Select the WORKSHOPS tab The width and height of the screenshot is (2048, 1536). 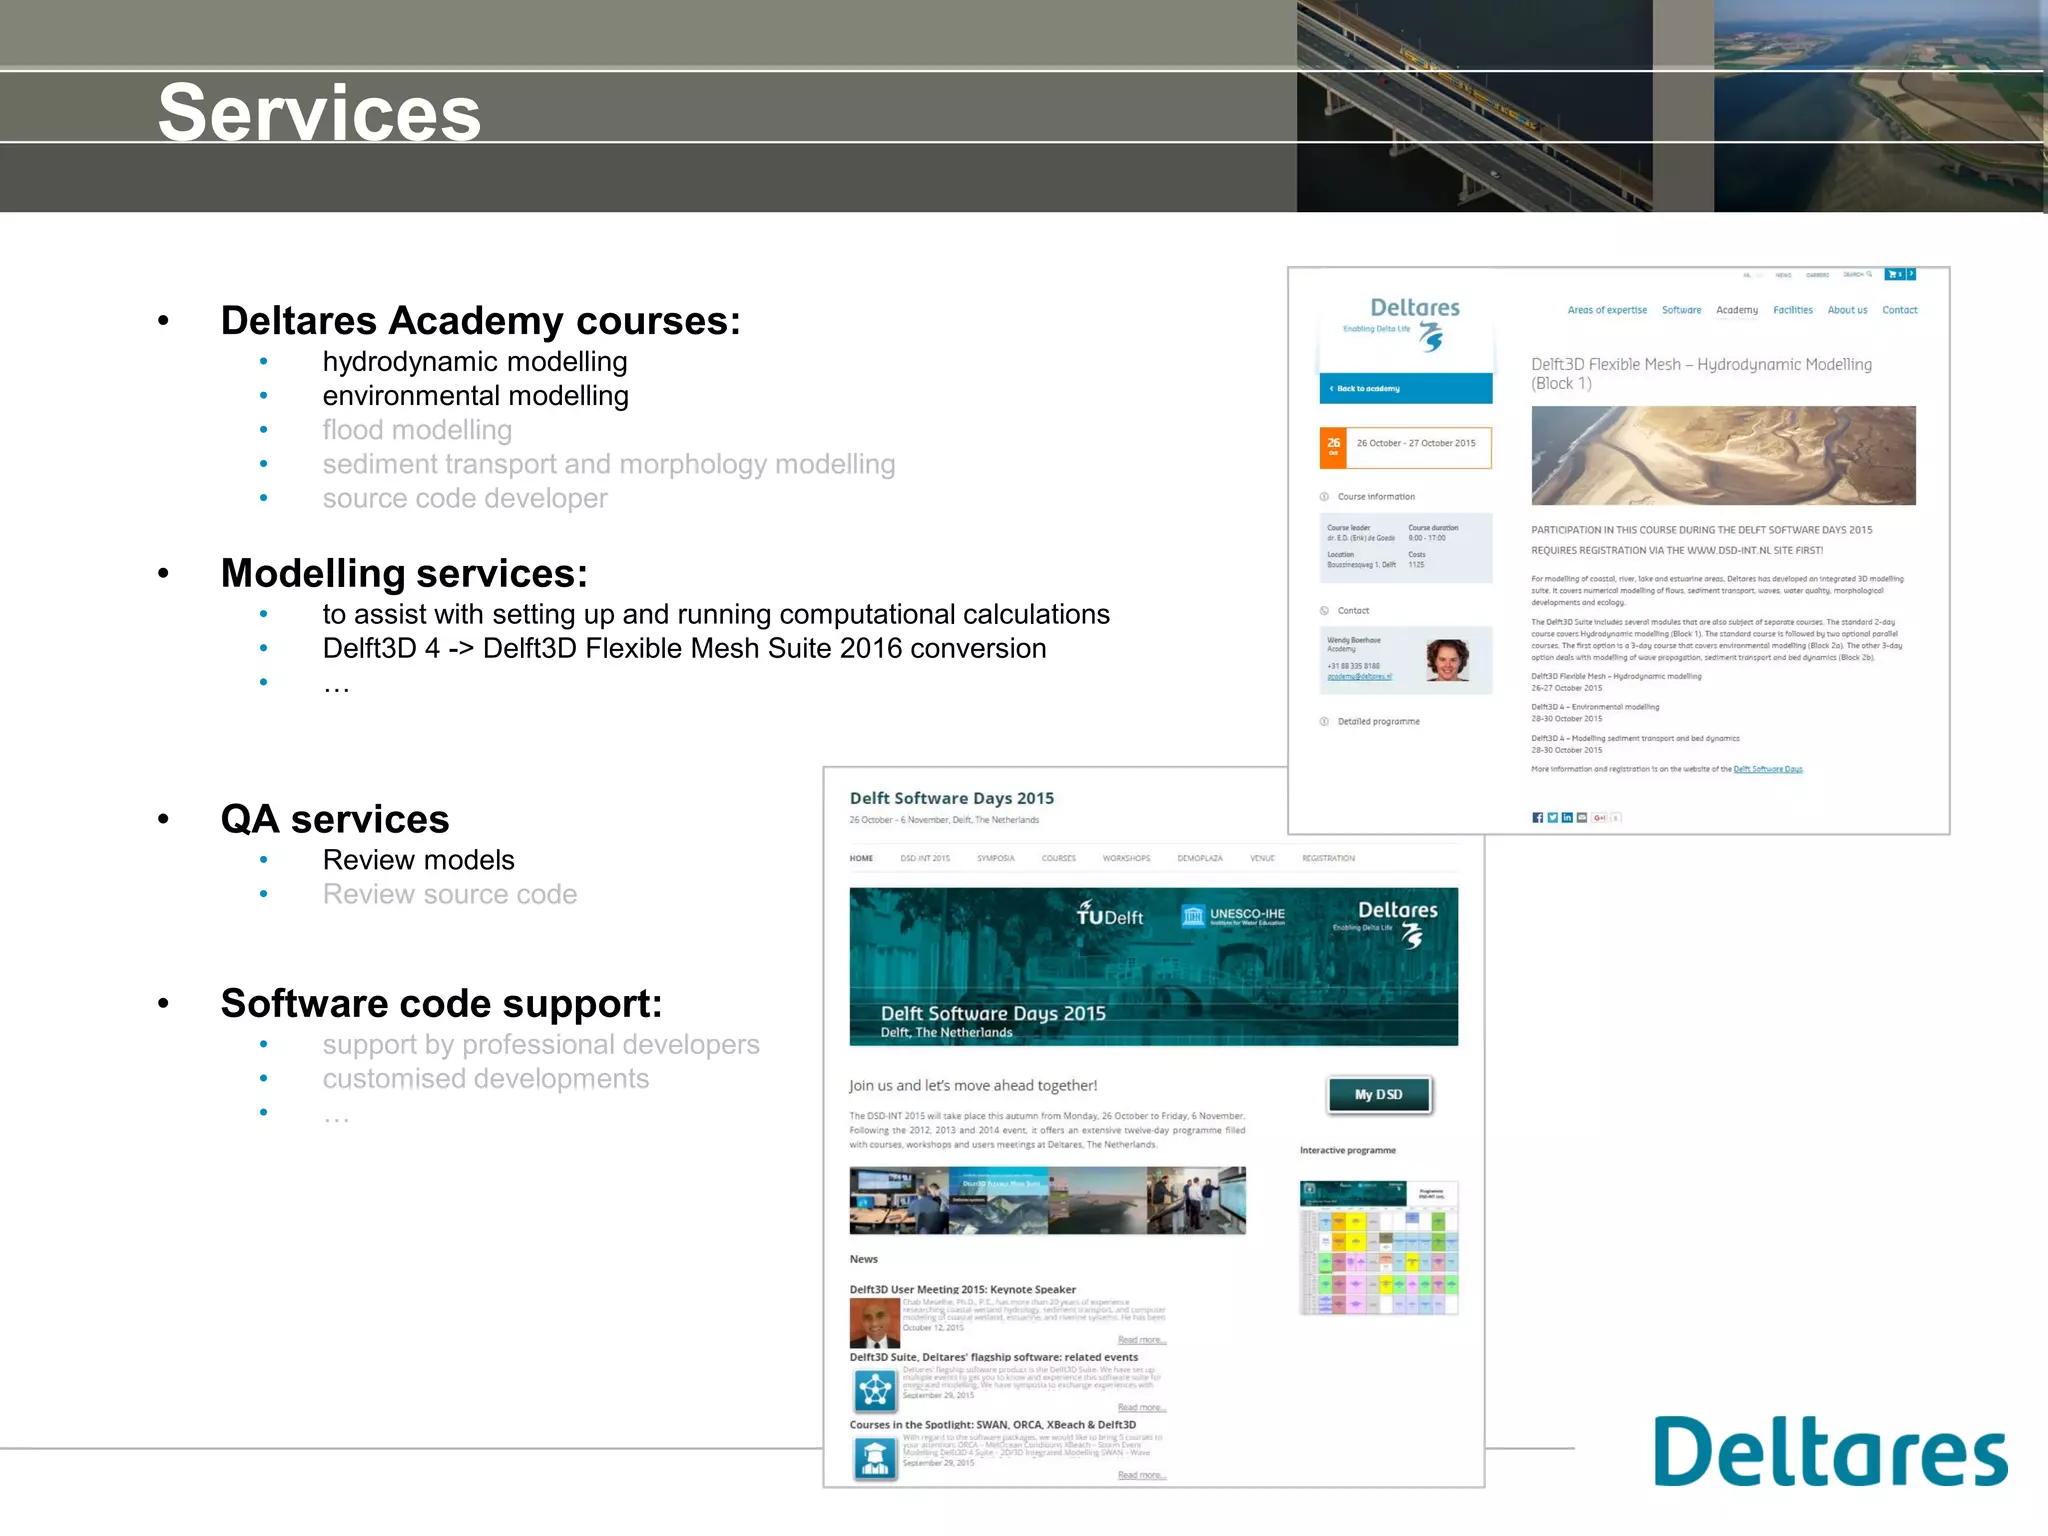(1126, 858)
